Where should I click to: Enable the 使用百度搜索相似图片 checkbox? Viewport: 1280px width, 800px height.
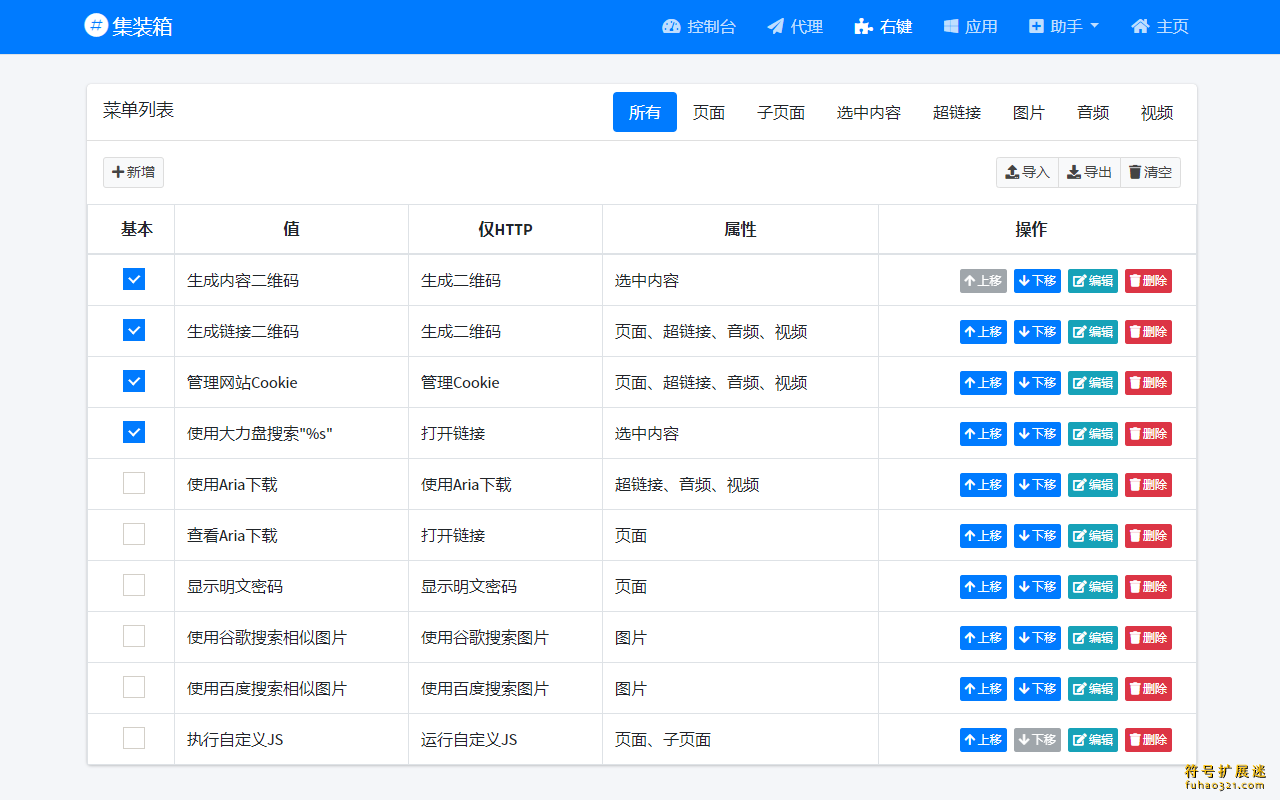point(134,687)
